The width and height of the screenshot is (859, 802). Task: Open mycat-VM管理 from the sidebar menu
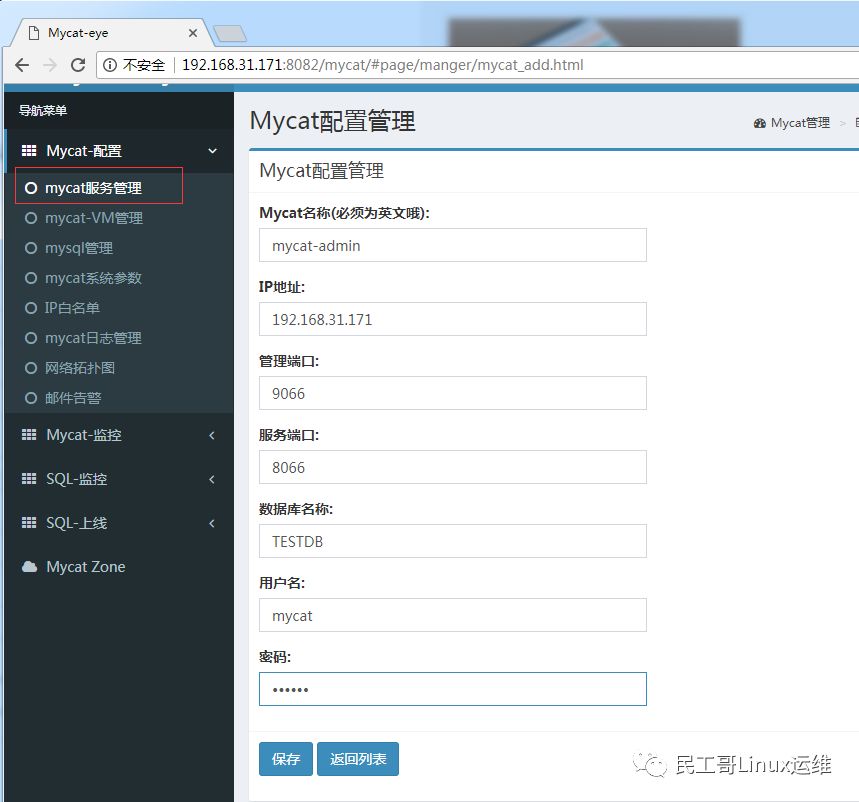pyautogui.click(x=95, y=218)
